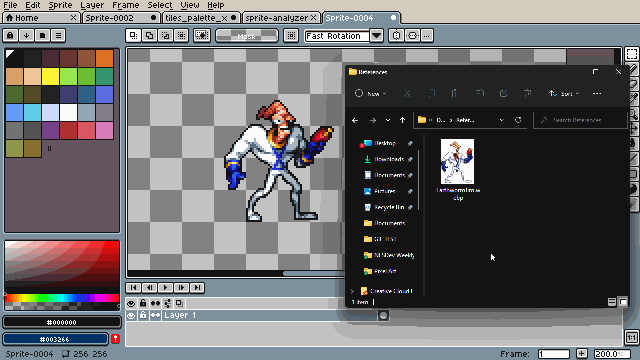Play the animation
Screen dimensions: 640x360
pyautogui.click(x=165, y=287)
